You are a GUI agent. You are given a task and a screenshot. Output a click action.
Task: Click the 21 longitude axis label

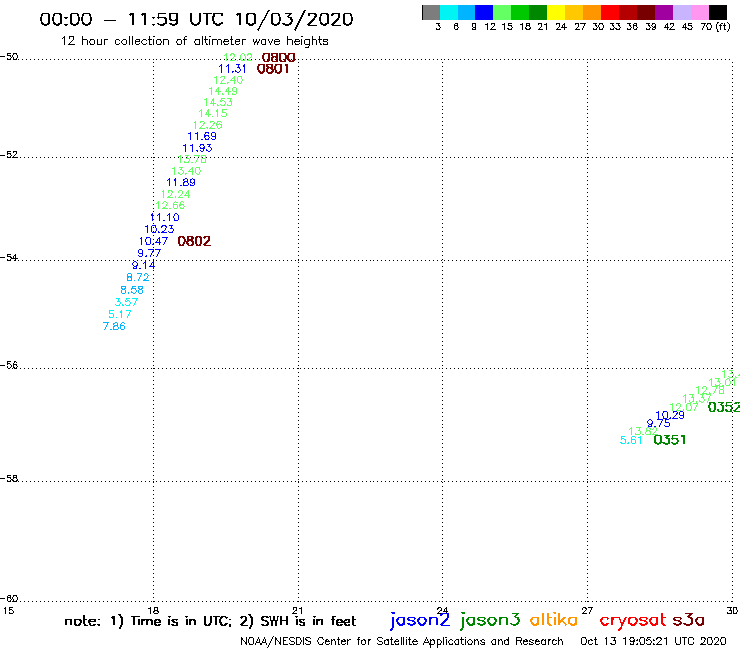[x=298, y=611]
